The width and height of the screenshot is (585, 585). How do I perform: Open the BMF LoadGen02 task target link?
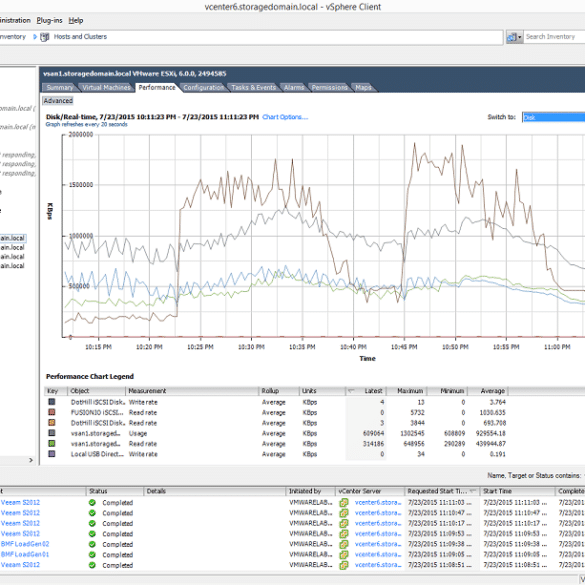[x=25, y=544]
